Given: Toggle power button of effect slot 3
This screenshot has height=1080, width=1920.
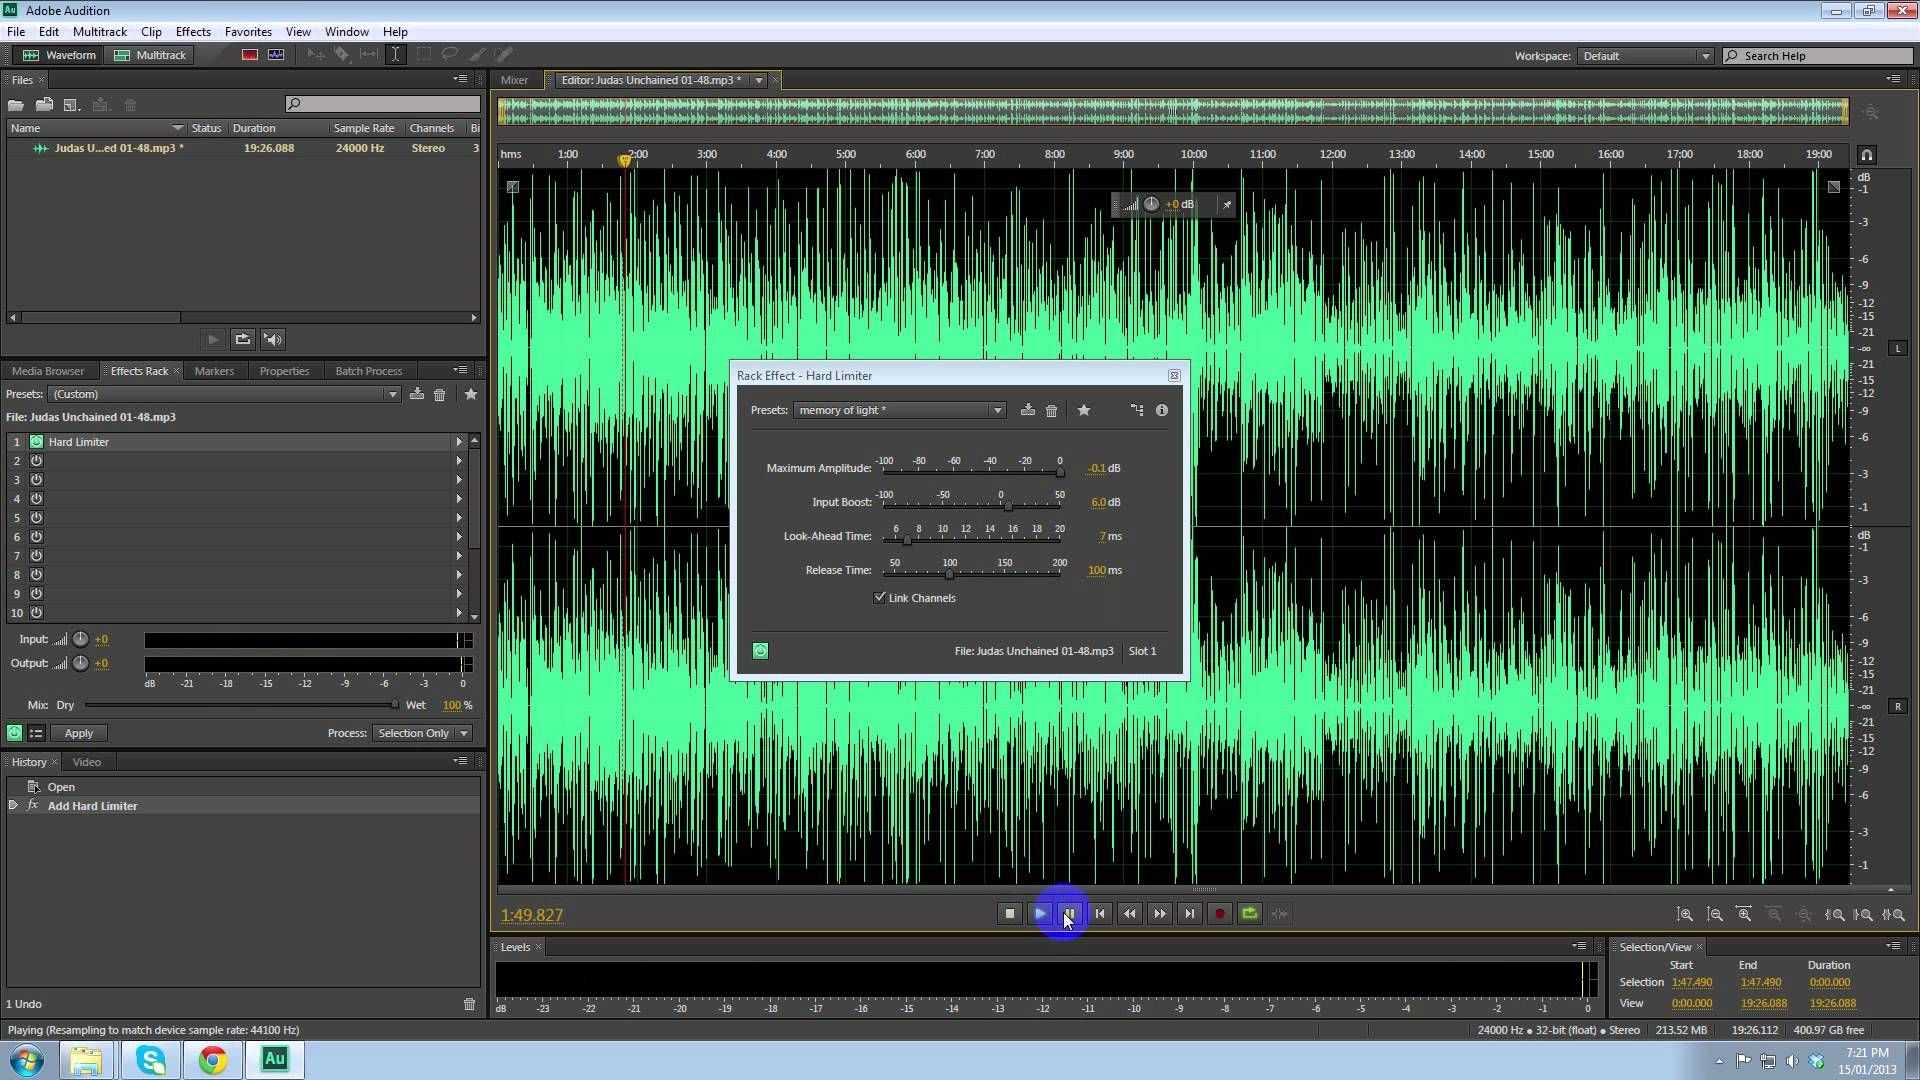Looking at the screenshot, I should pyautogui.click(x=36, y=479).
